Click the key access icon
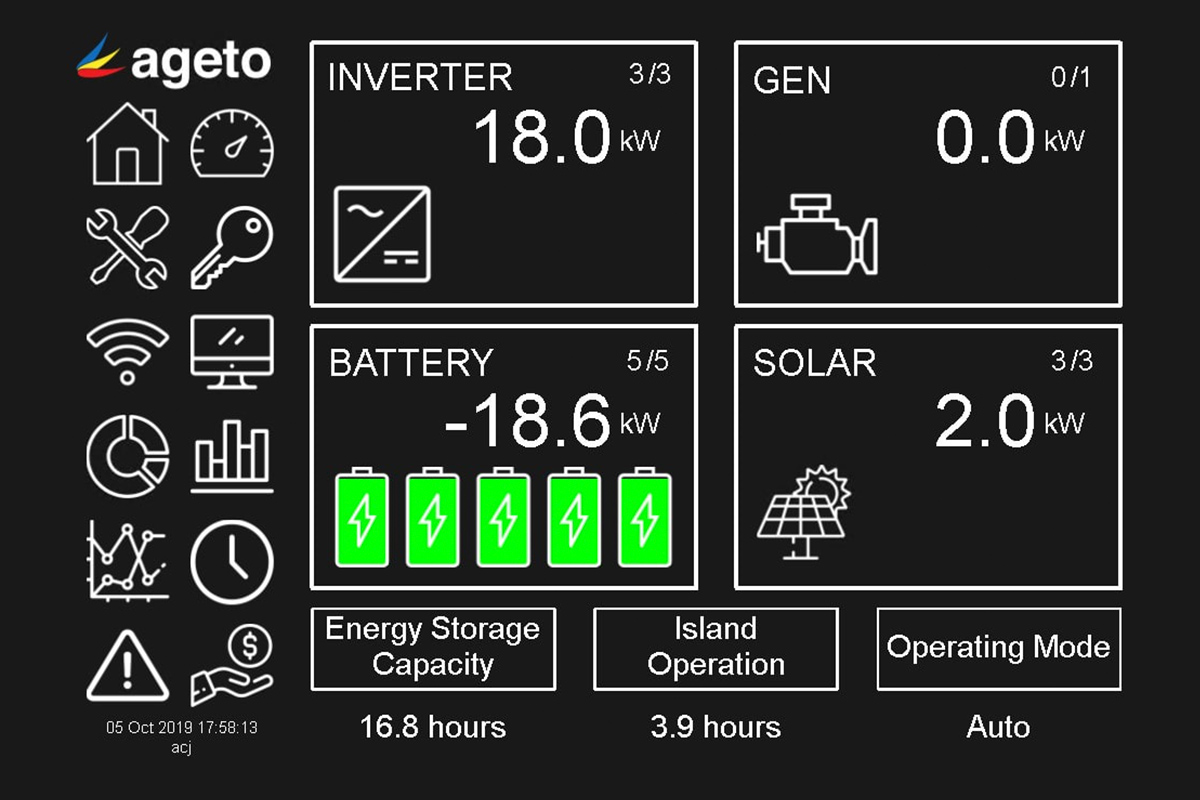The height and width of the screenshot is (800, 1200). pyautogui.click(x=231, y=248)
